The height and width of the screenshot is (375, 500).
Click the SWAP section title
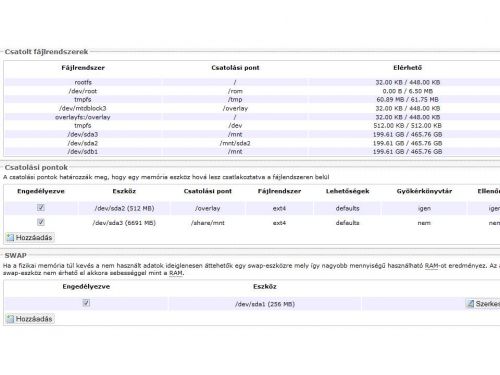pyautogui.click(x=15, y=255)
